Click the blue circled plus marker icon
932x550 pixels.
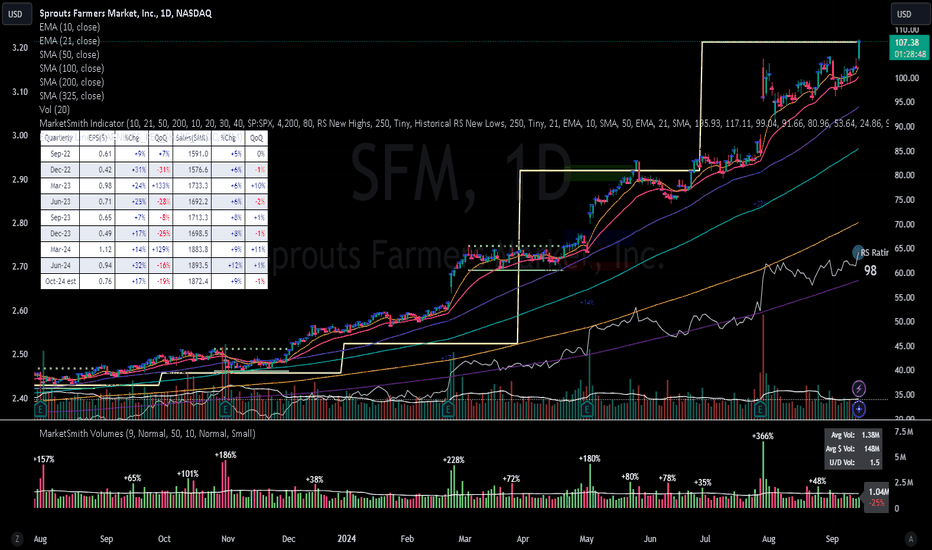click(x=859, y=409)
